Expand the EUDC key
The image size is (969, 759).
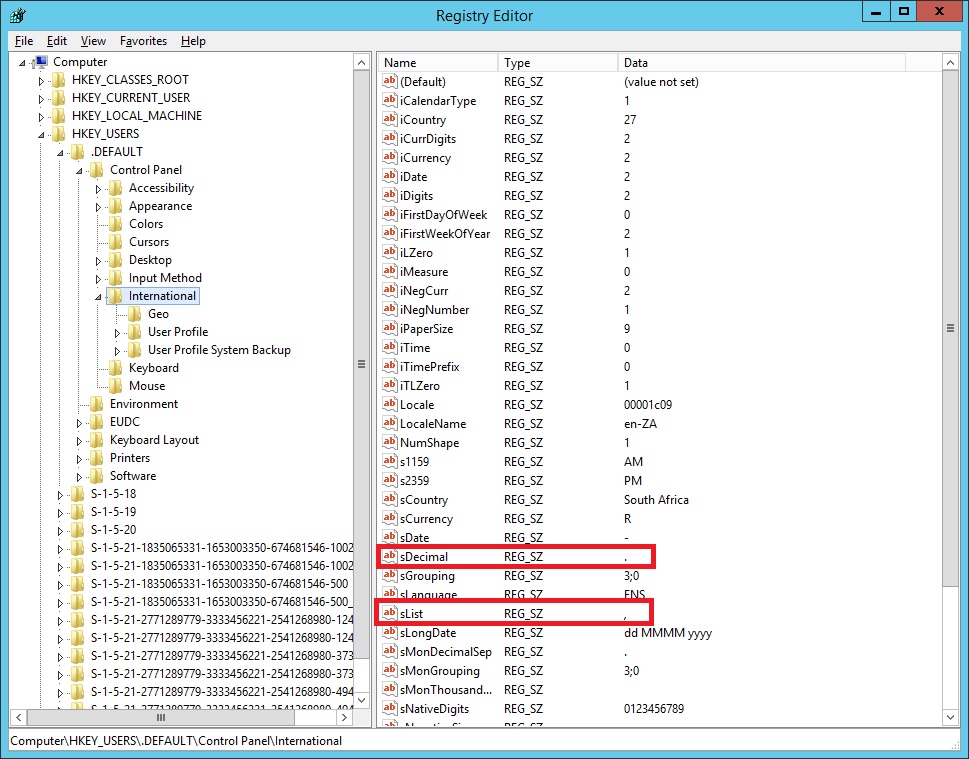pos(80,423)
